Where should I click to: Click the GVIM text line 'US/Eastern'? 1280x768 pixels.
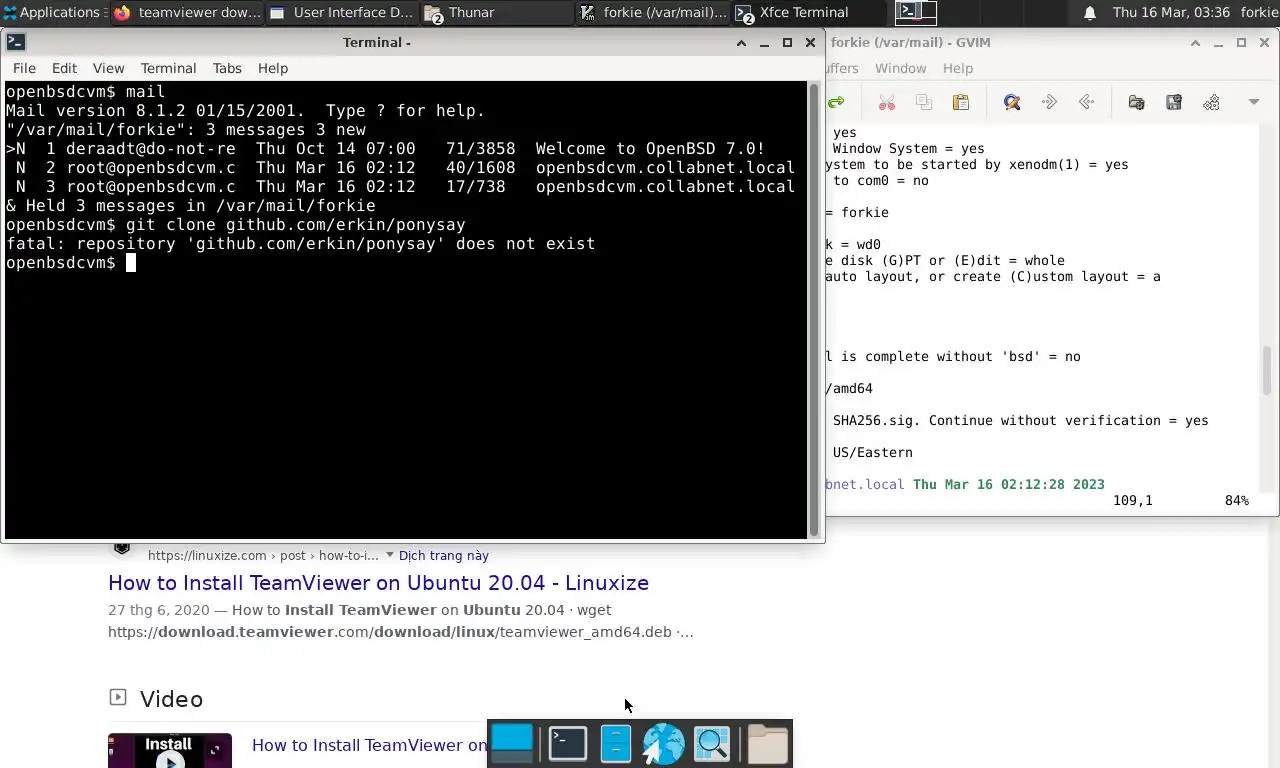[872, 452]
